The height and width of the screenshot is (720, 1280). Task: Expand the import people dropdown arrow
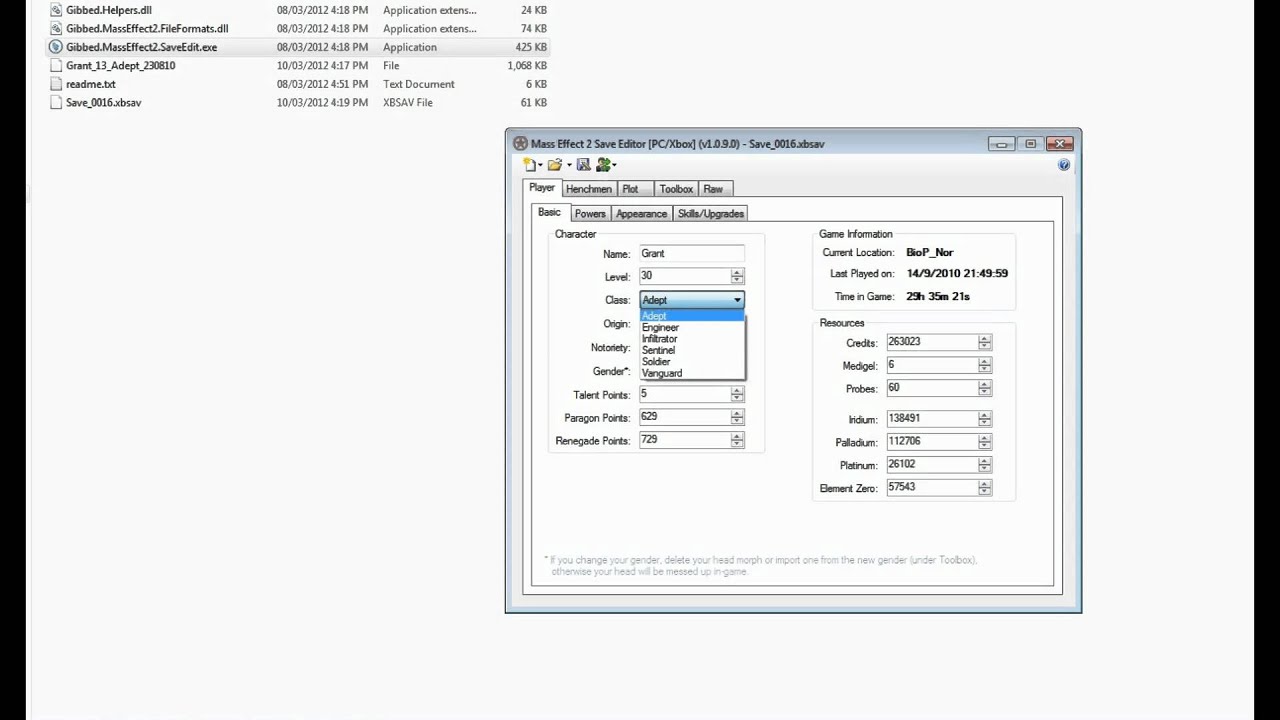pos(614,165)
